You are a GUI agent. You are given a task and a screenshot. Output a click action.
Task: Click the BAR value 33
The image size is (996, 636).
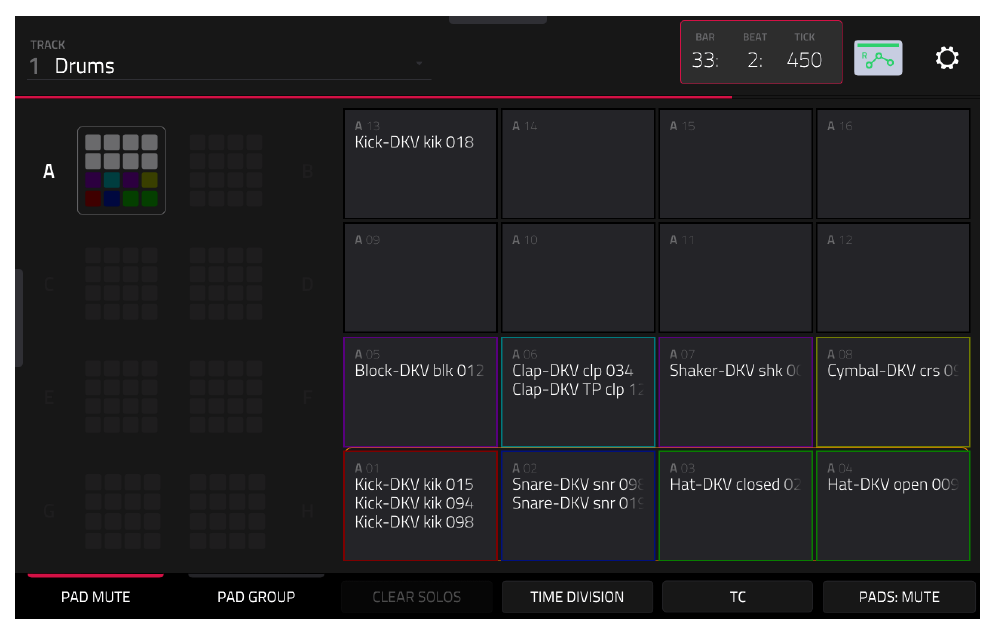tap(704, 60)
